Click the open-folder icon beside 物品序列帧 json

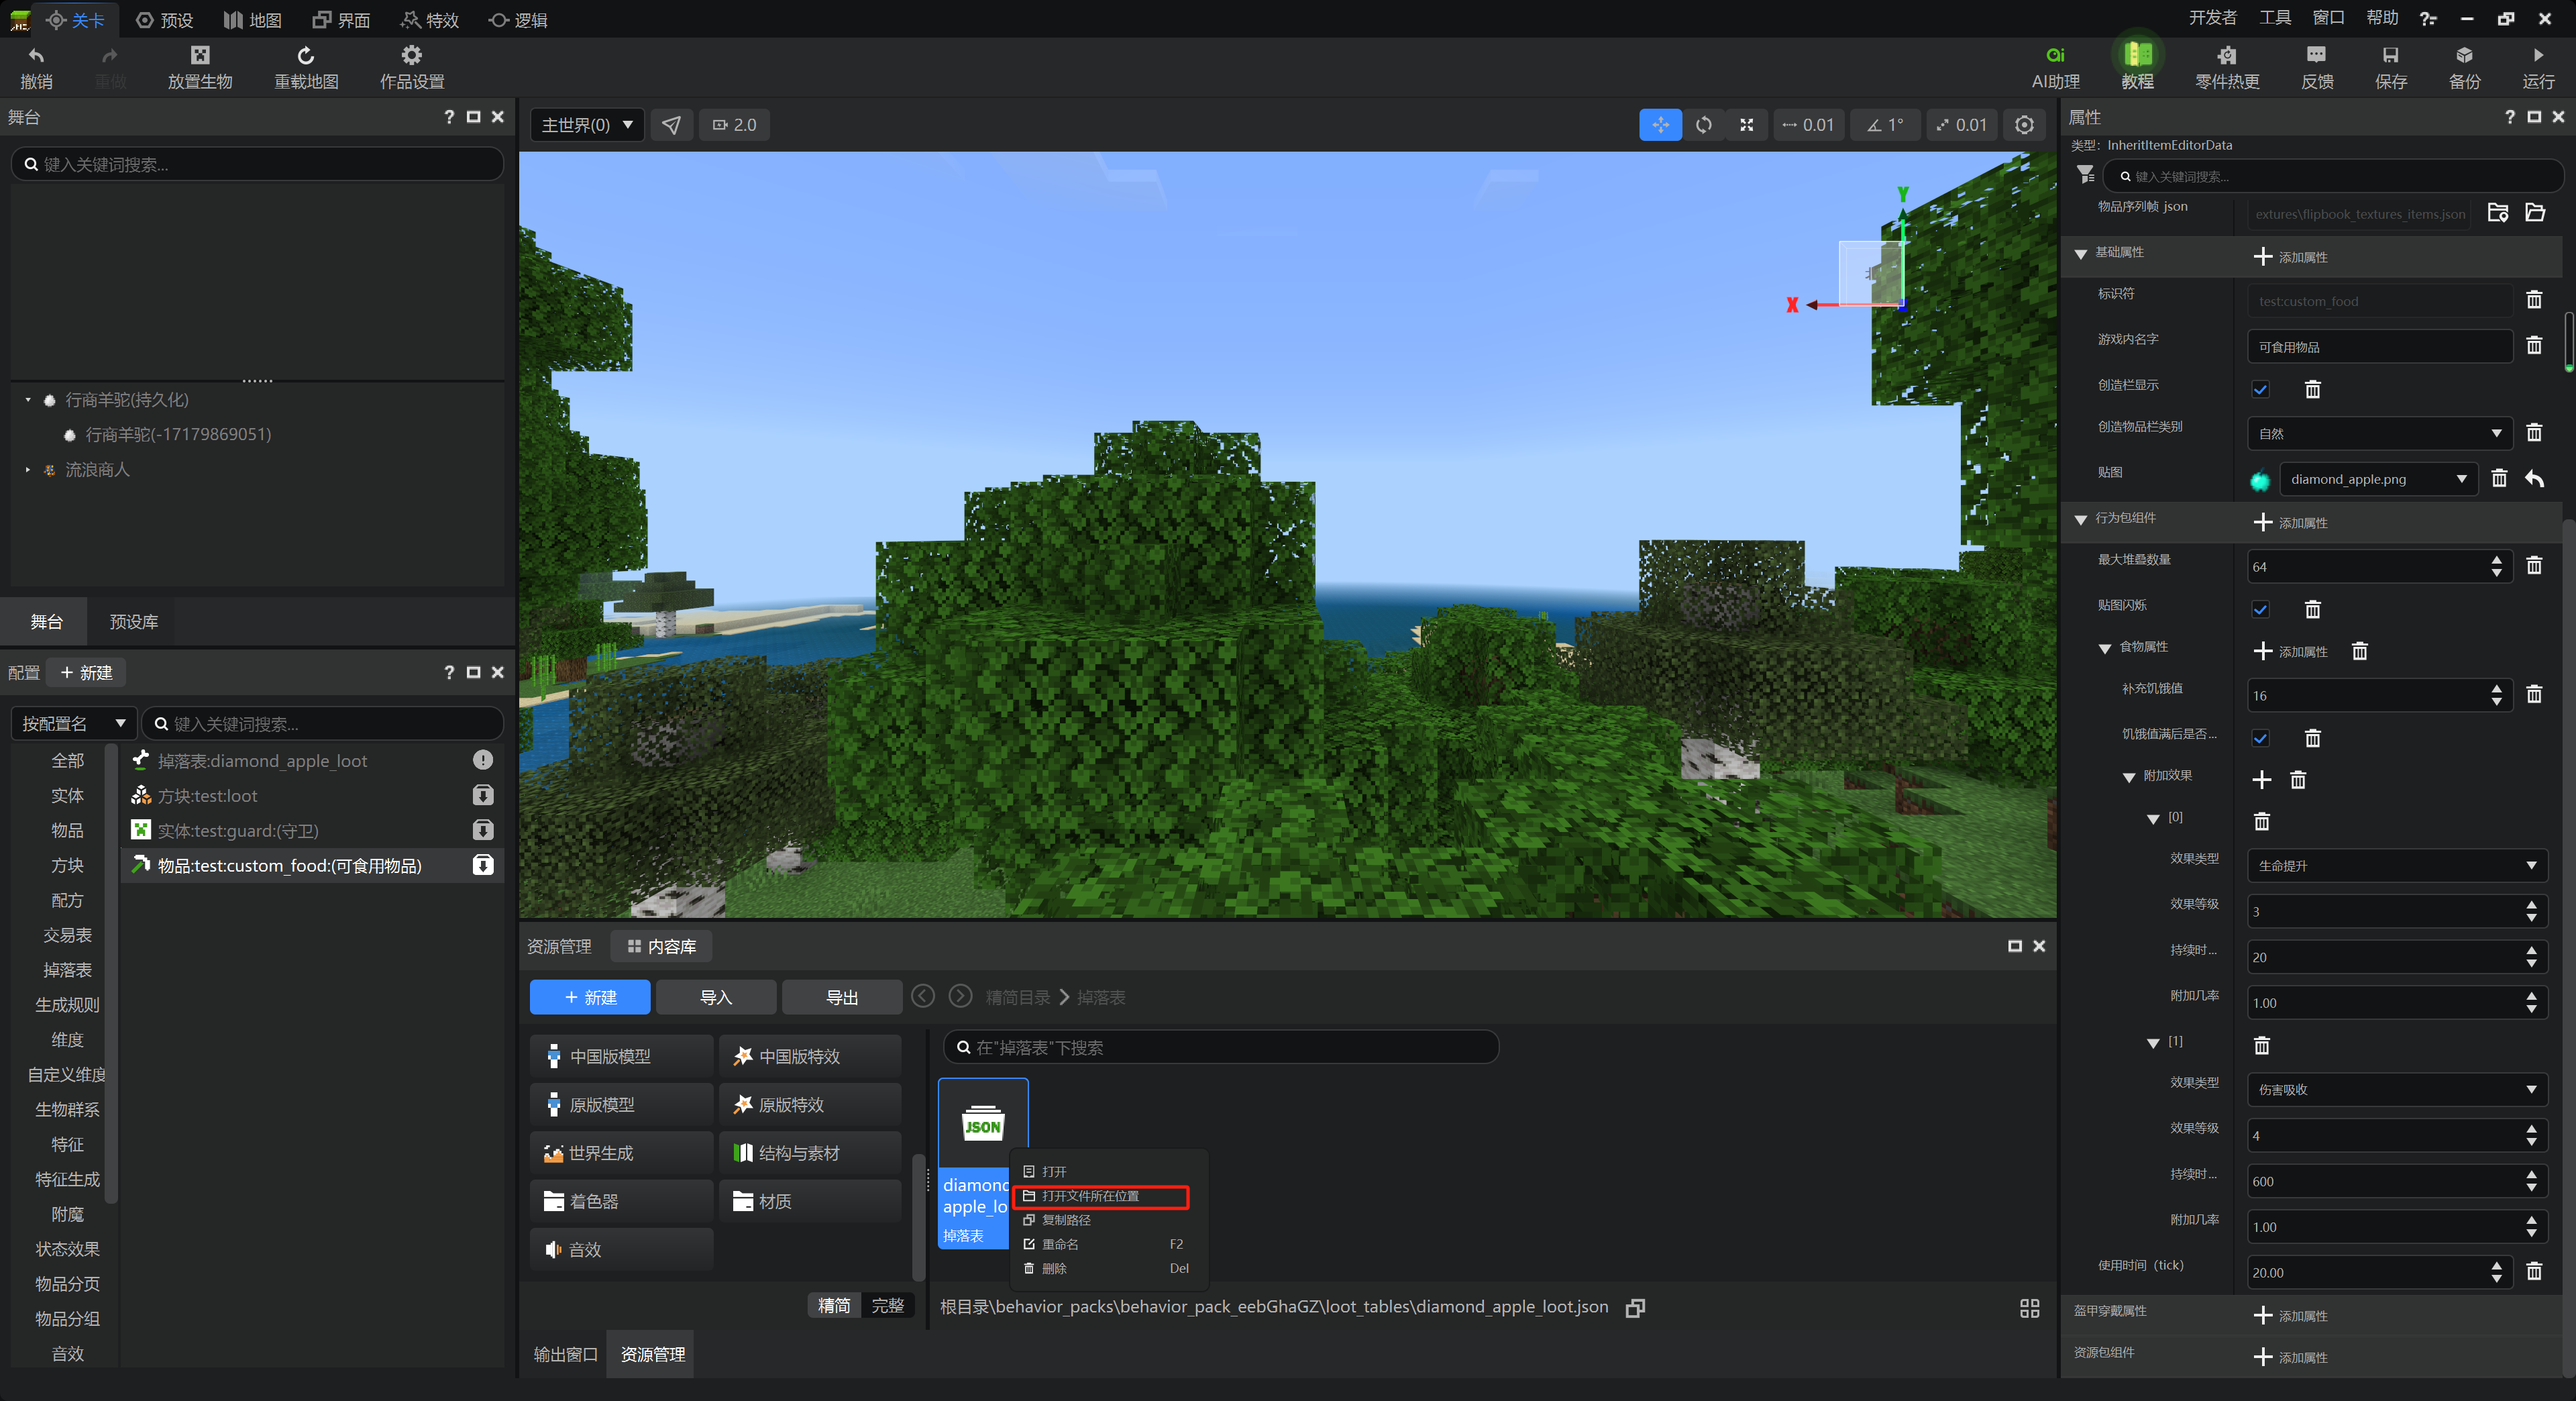(2534, 212)
